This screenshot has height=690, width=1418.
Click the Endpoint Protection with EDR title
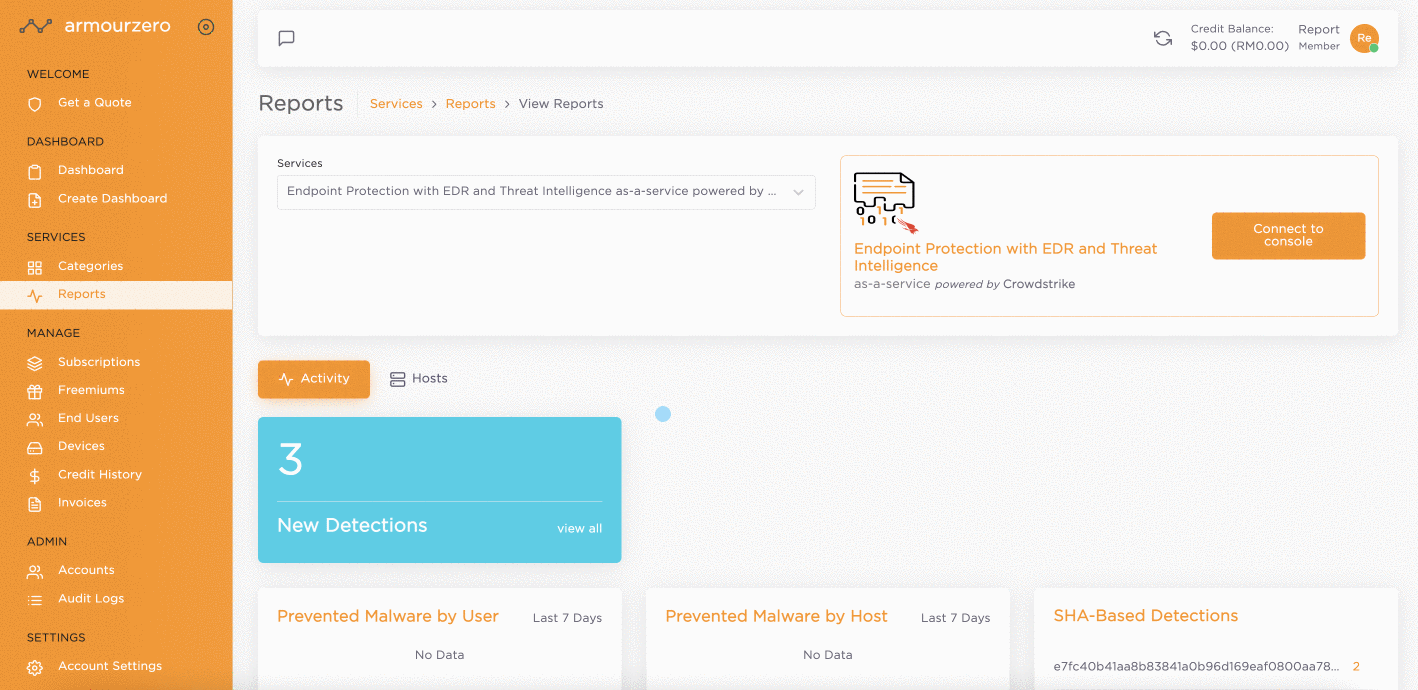coord(1005,257)
